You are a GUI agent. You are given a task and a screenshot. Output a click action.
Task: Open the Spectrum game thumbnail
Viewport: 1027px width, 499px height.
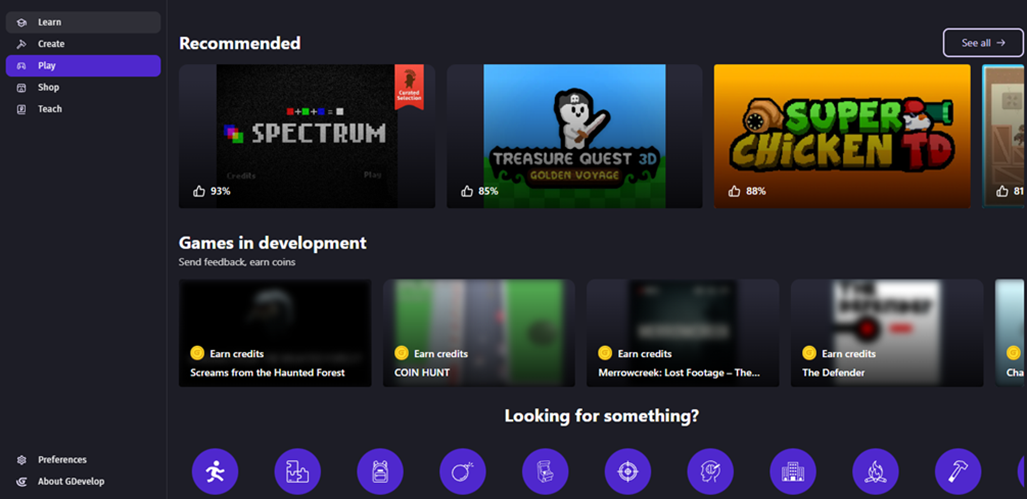pos(307,136)
